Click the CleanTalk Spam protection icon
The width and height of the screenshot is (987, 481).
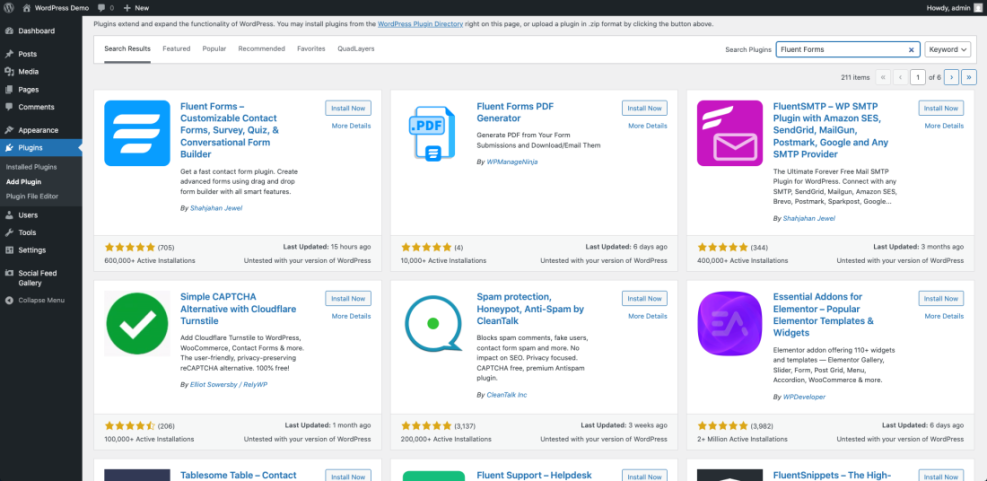(x=433, y=324)
